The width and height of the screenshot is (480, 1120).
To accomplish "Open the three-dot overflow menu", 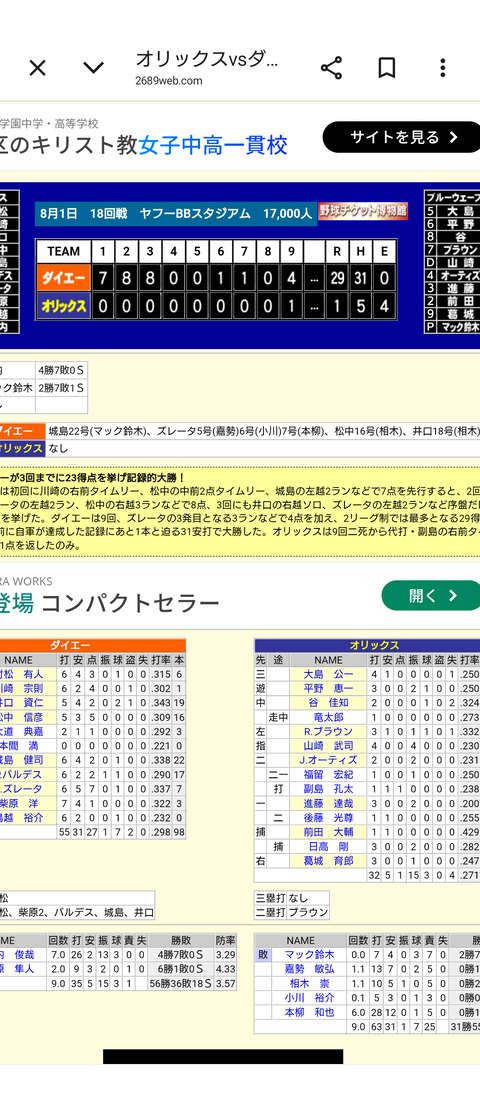I will pyautogui.click(x=443, y=68).
